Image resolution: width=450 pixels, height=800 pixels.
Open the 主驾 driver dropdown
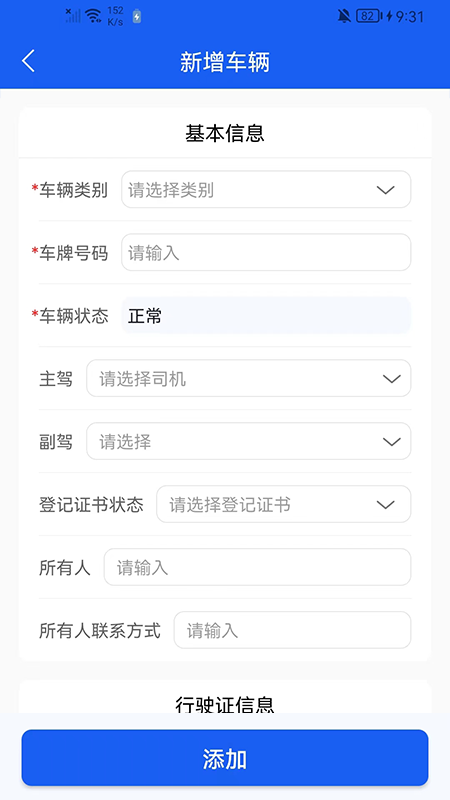(248, 378)
